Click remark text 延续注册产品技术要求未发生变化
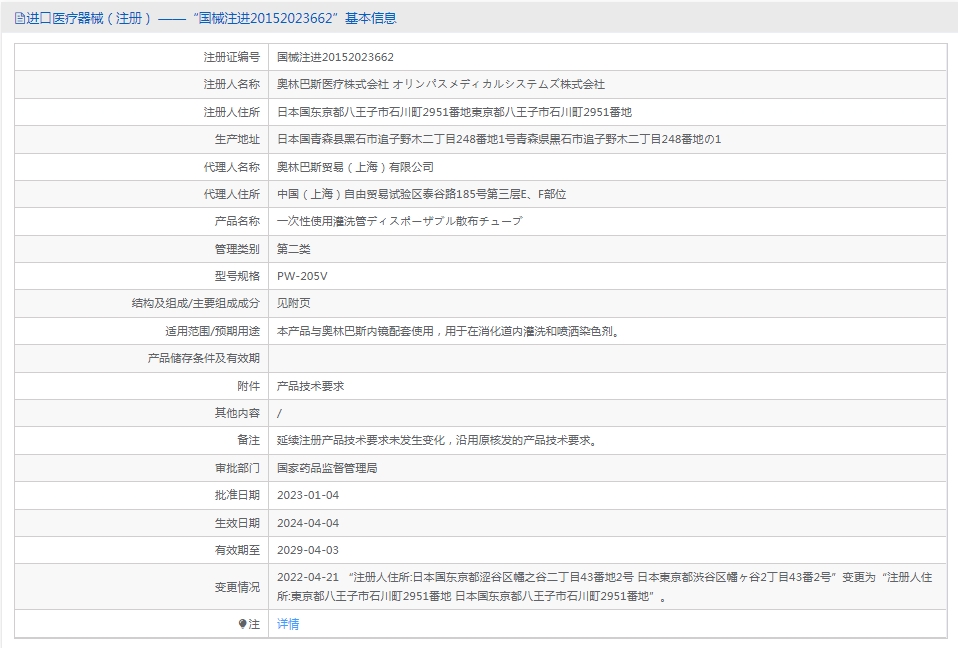Image resolution: width=958 pixels, height=648 pixels. pyautogui.click(x=438, y=440)
